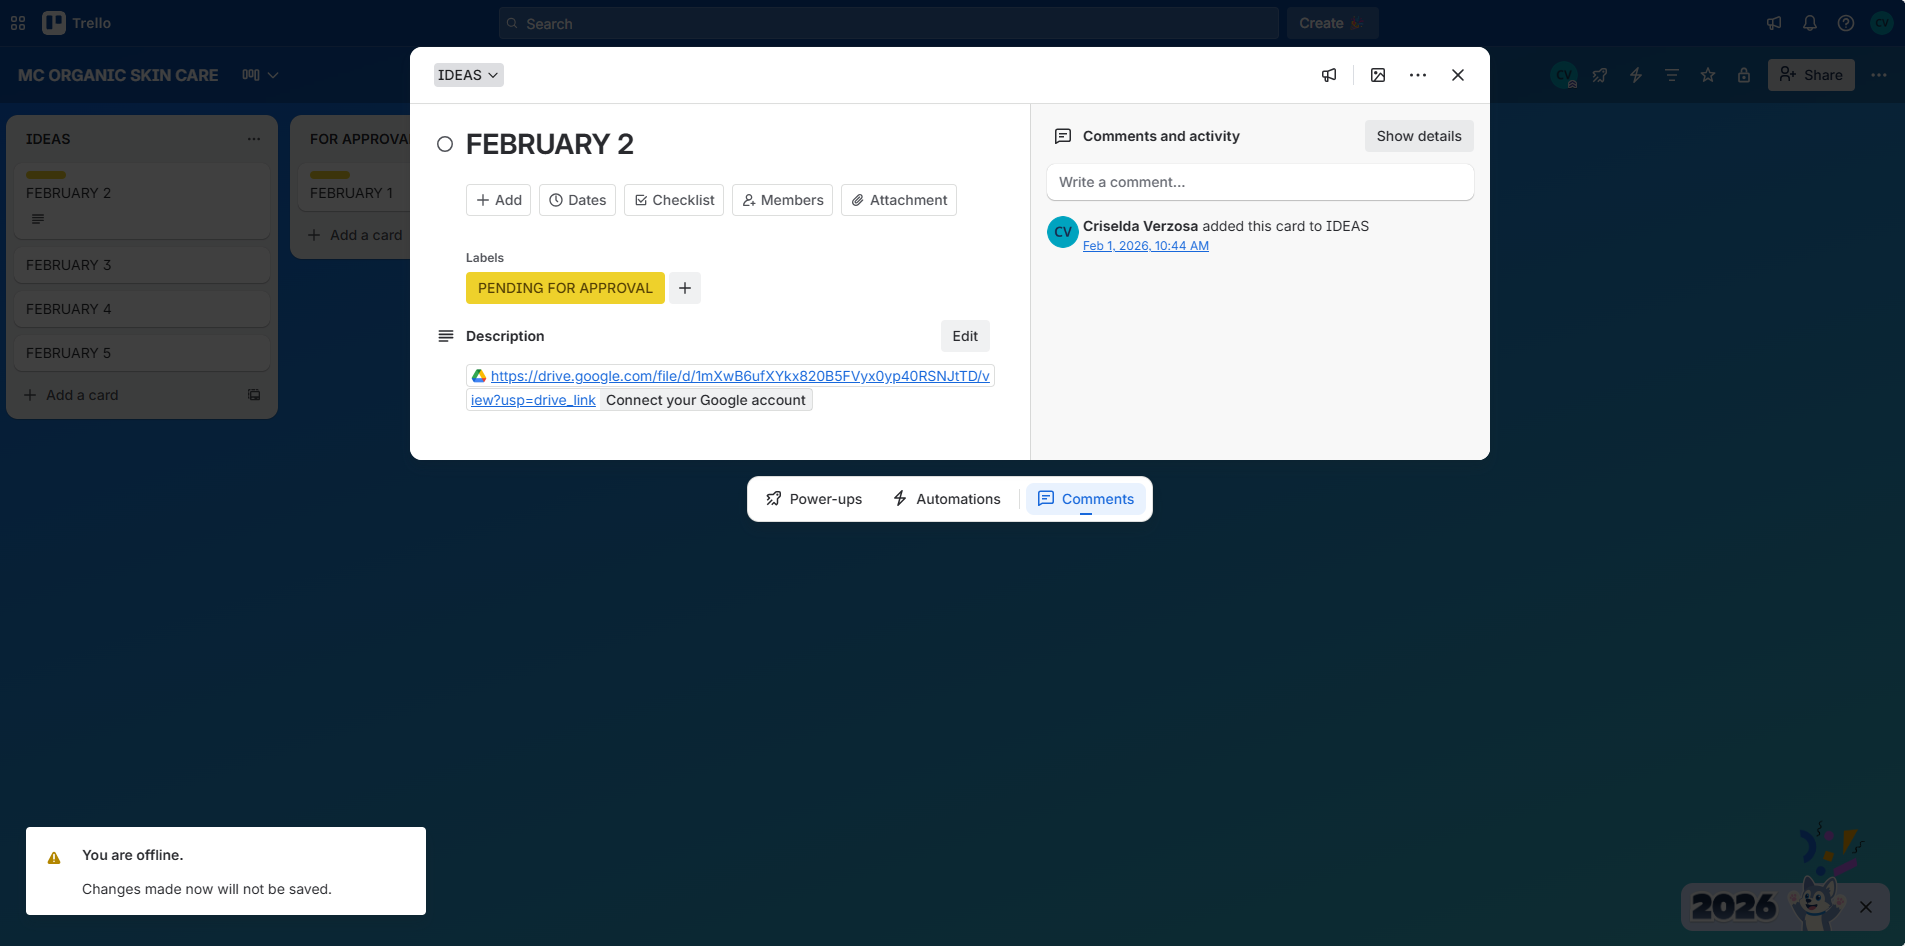Click Criselda Verzosa name in activity
Image resolution: width=1905 pixels, height=946 pixels.
(1140, 226)
